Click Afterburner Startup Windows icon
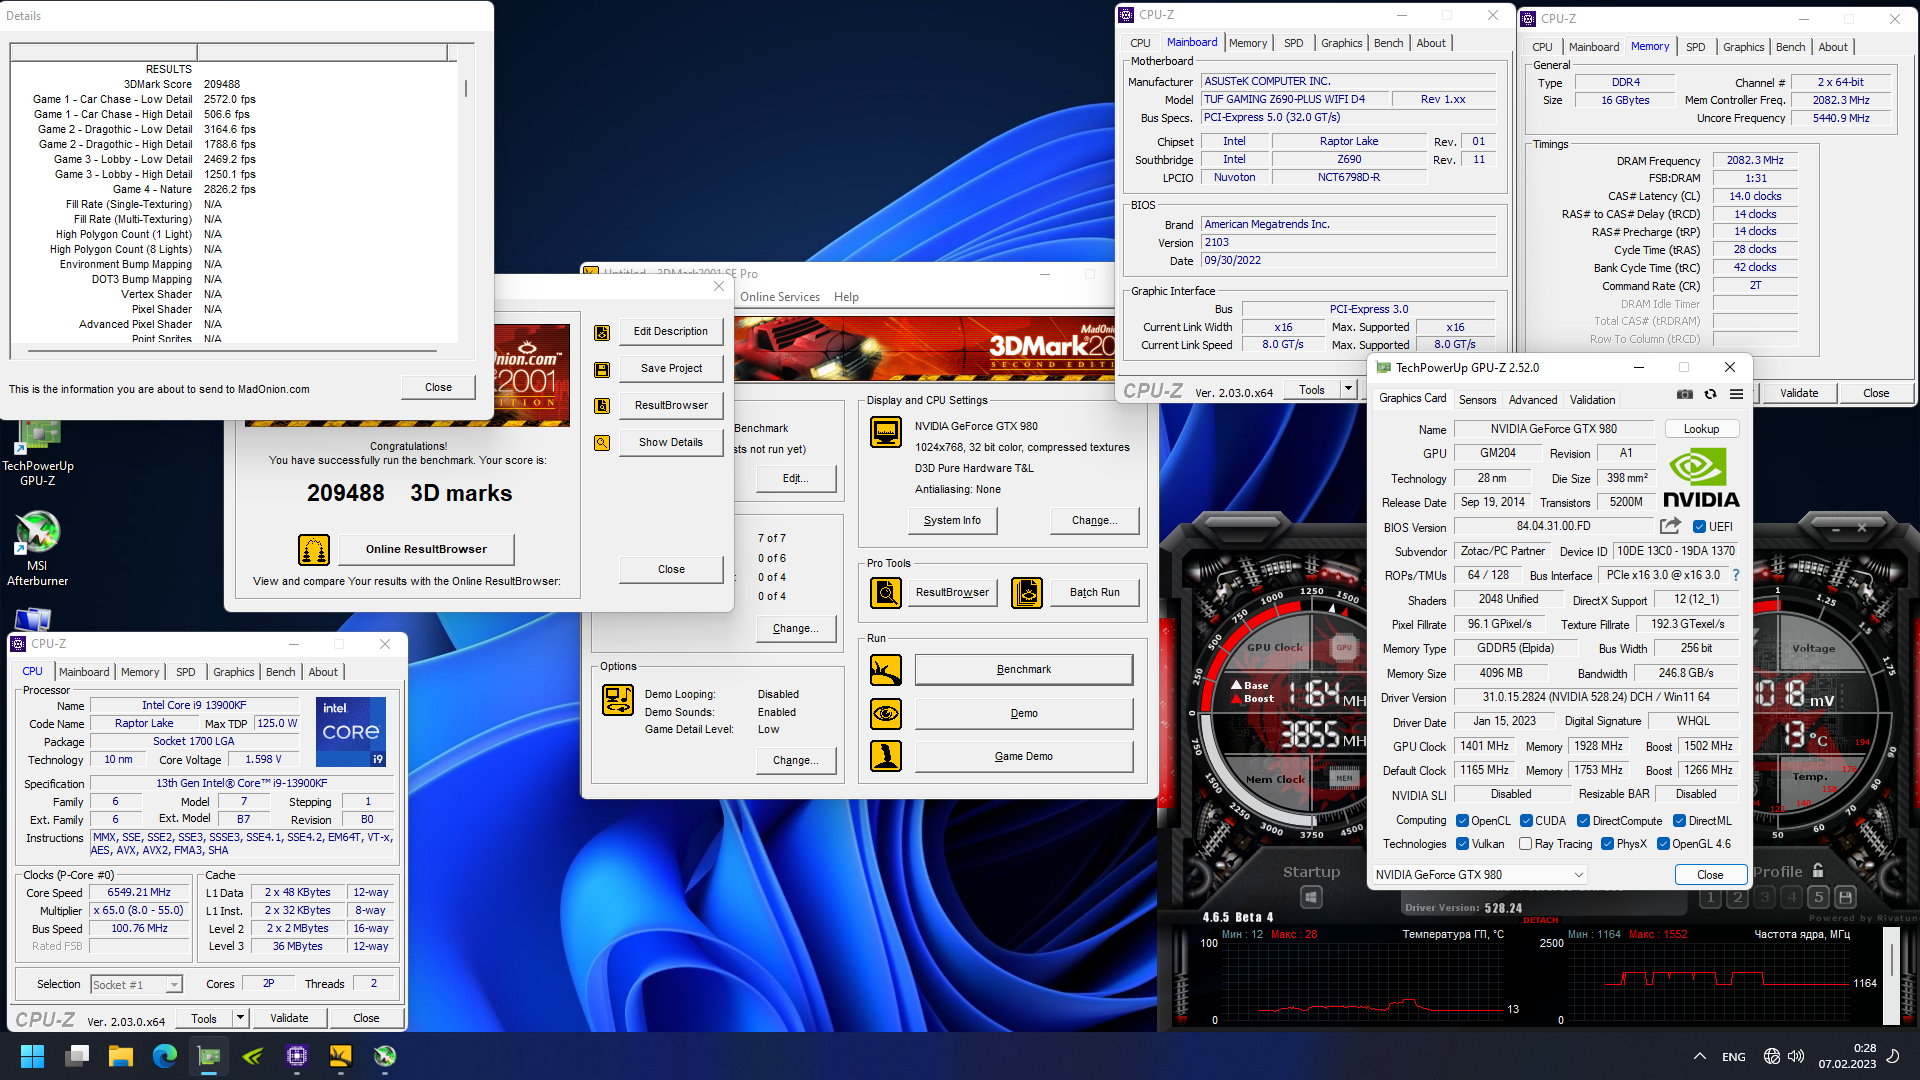The height and width of the screenshot is (1080, 1920). coord(1312,898)
